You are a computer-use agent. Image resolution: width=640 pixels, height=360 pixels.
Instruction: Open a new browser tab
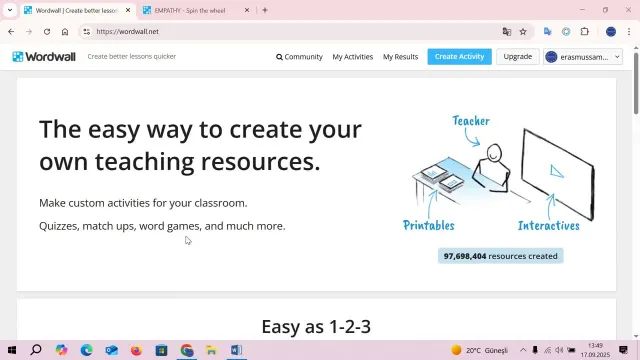[x=265, y=10]
